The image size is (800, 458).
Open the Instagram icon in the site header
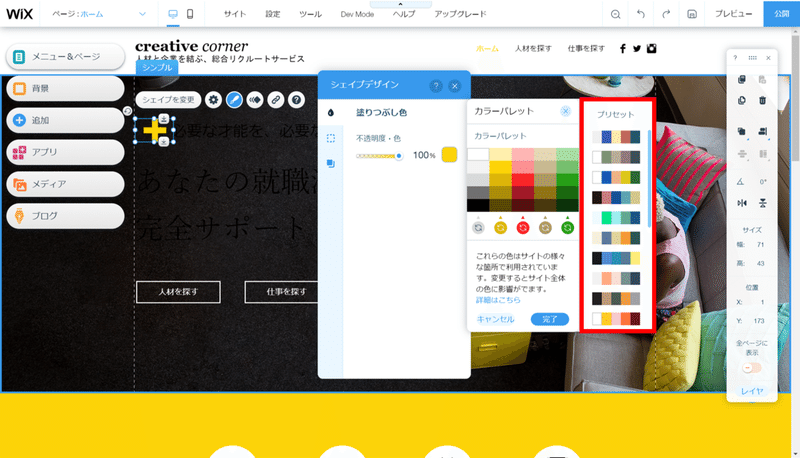(x=652, y=48)
